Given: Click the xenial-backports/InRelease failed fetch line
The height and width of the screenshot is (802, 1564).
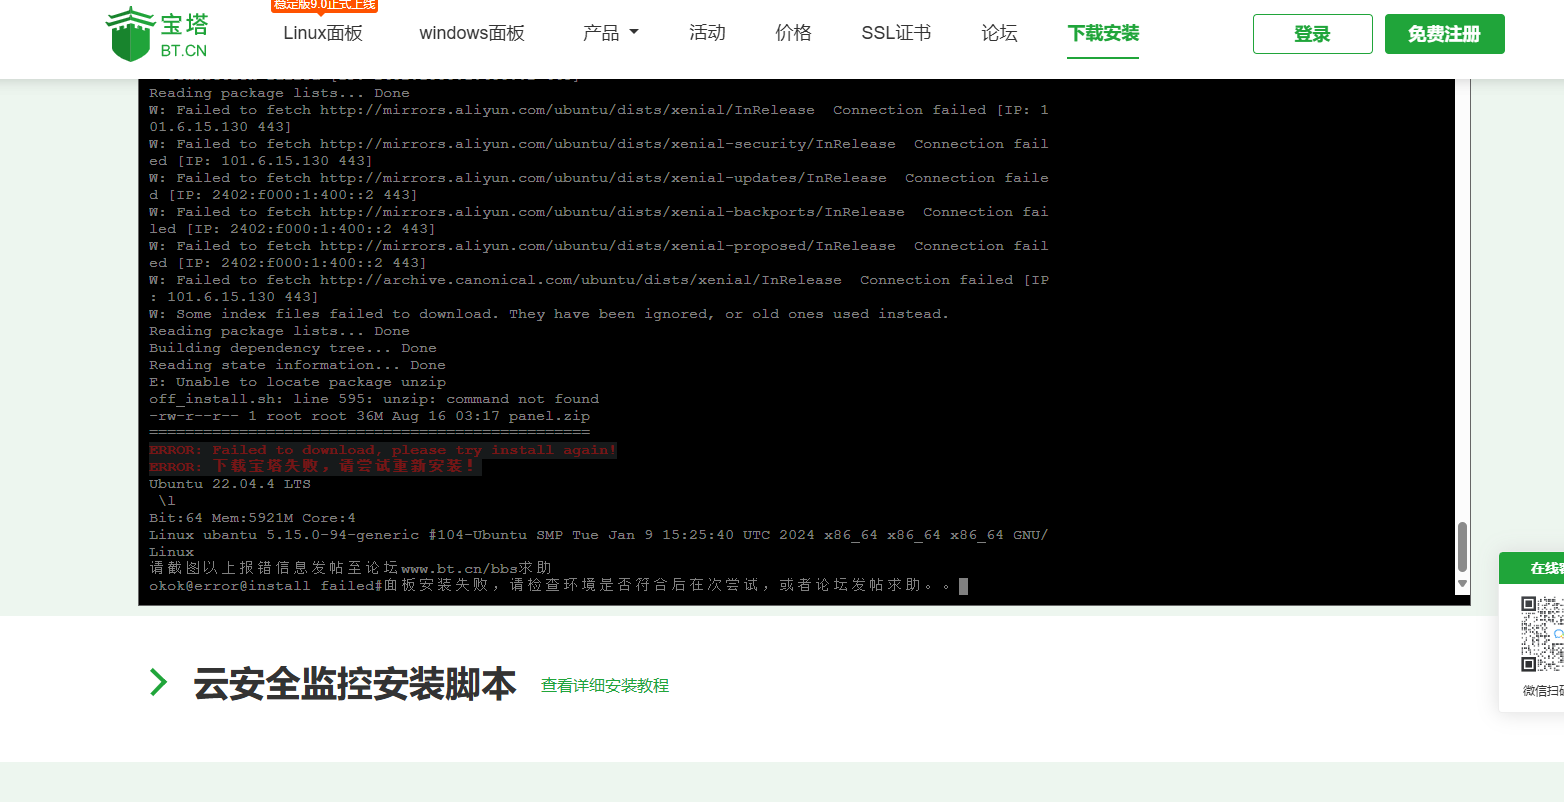Looking at the screenshot, I should [599, 220].
